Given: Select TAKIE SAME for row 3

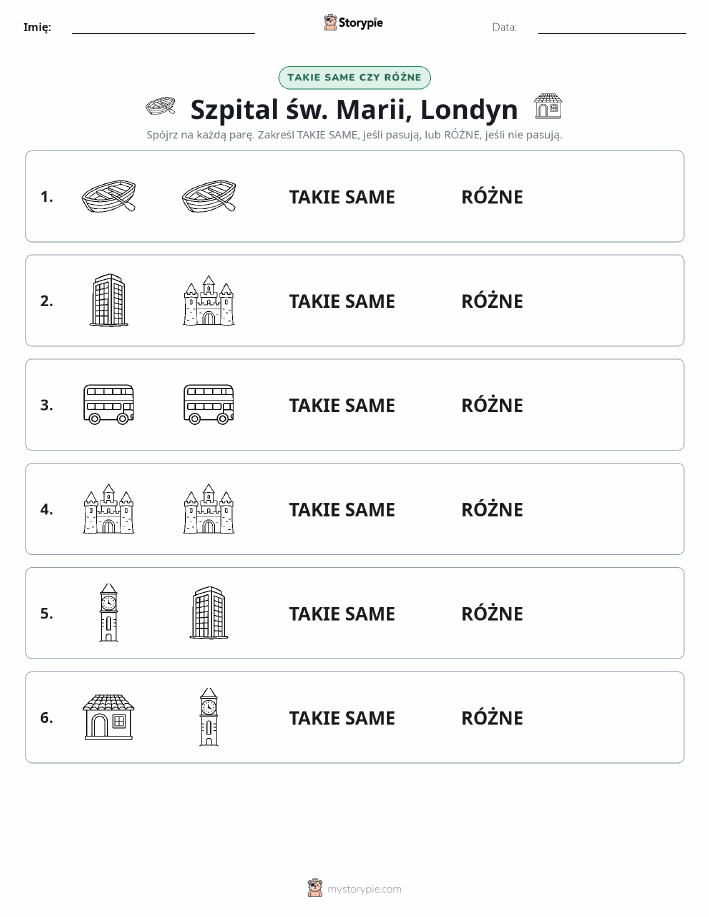Looking at the screenshot, I should [342, 405].
